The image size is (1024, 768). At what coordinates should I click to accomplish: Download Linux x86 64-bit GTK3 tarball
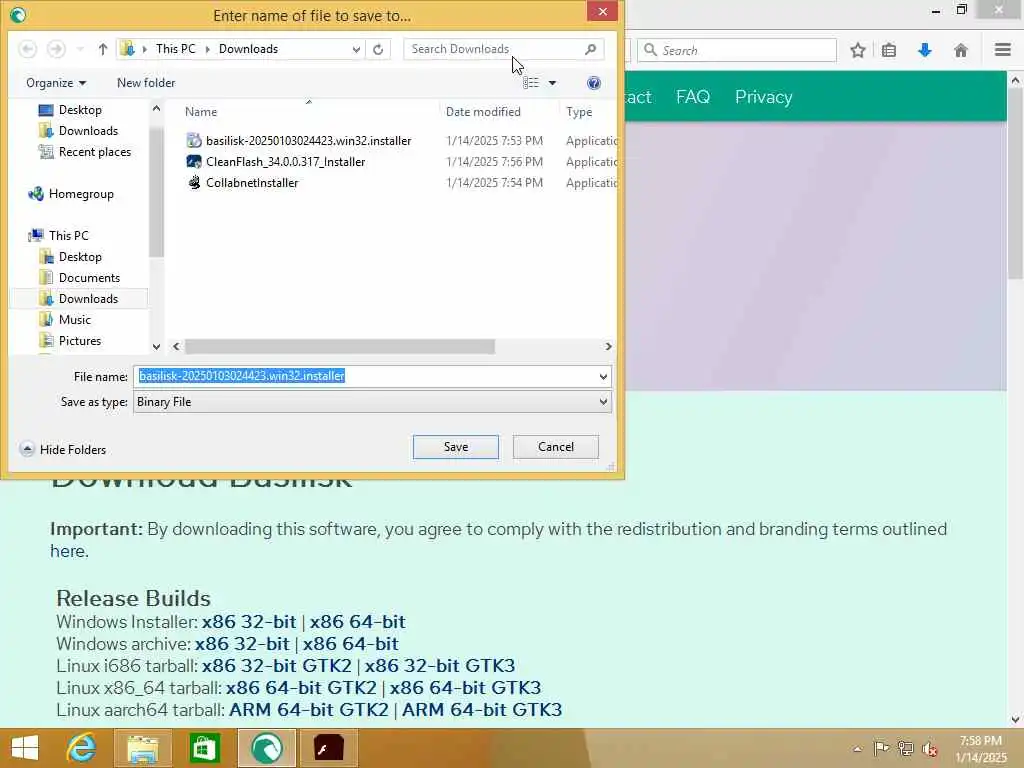[x=465, y=688]
